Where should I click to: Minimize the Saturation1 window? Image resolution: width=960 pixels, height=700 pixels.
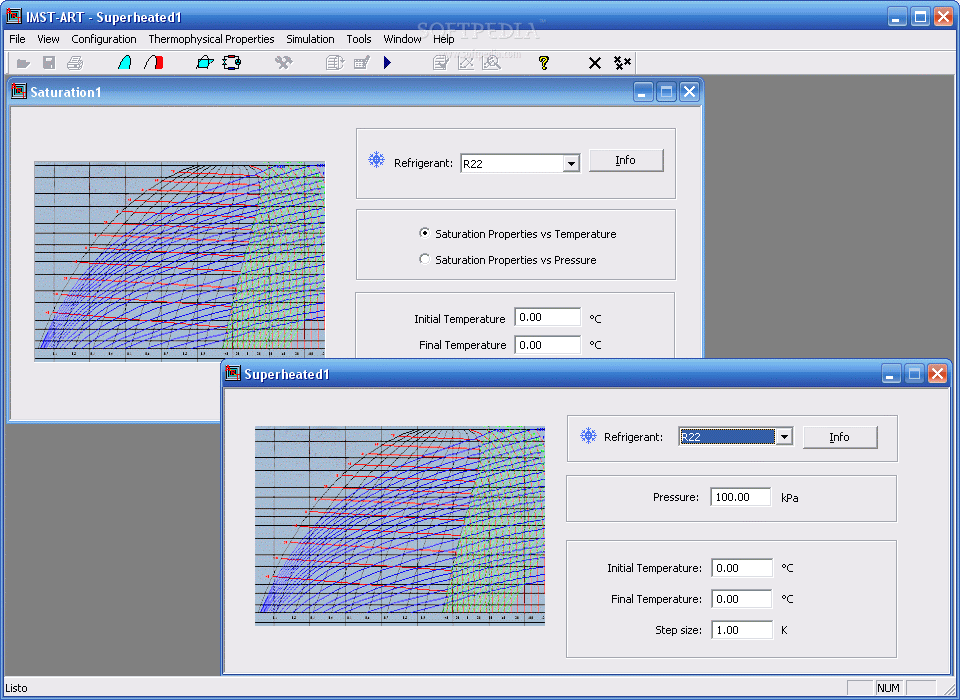[642, 92]
